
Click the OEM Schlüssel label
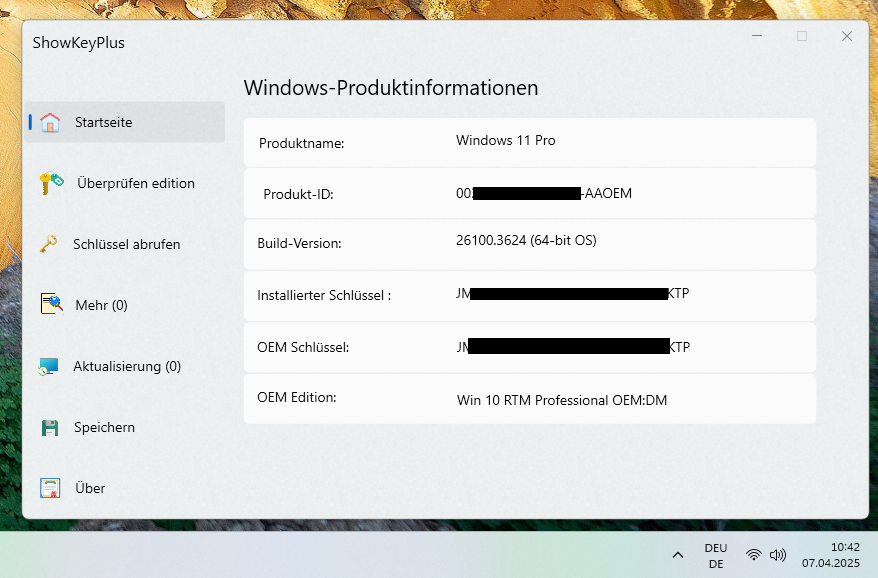[303, 347]
